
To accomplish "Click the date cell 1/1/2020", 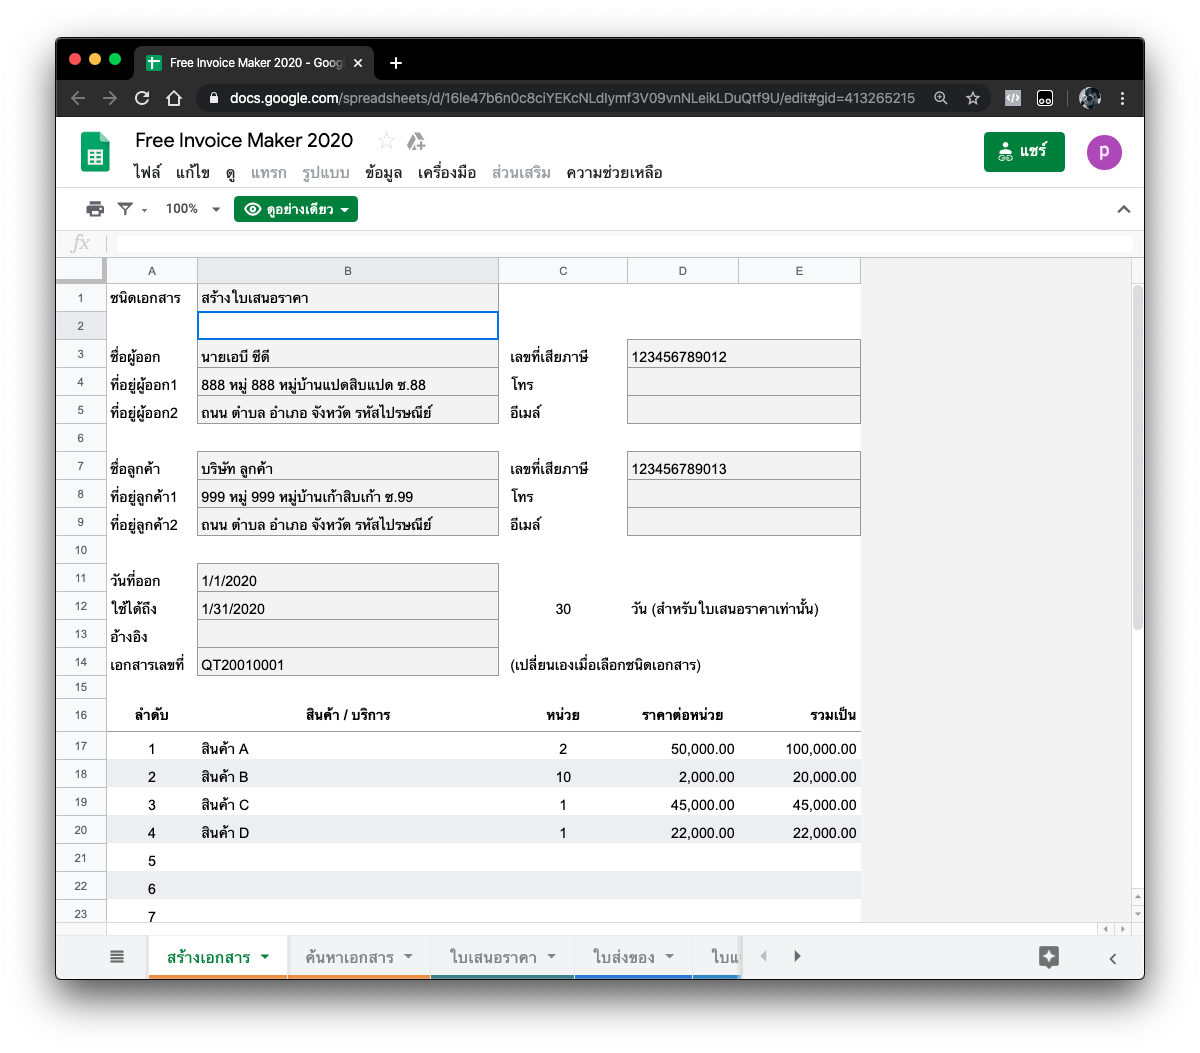I will click(x=348, y=580).
